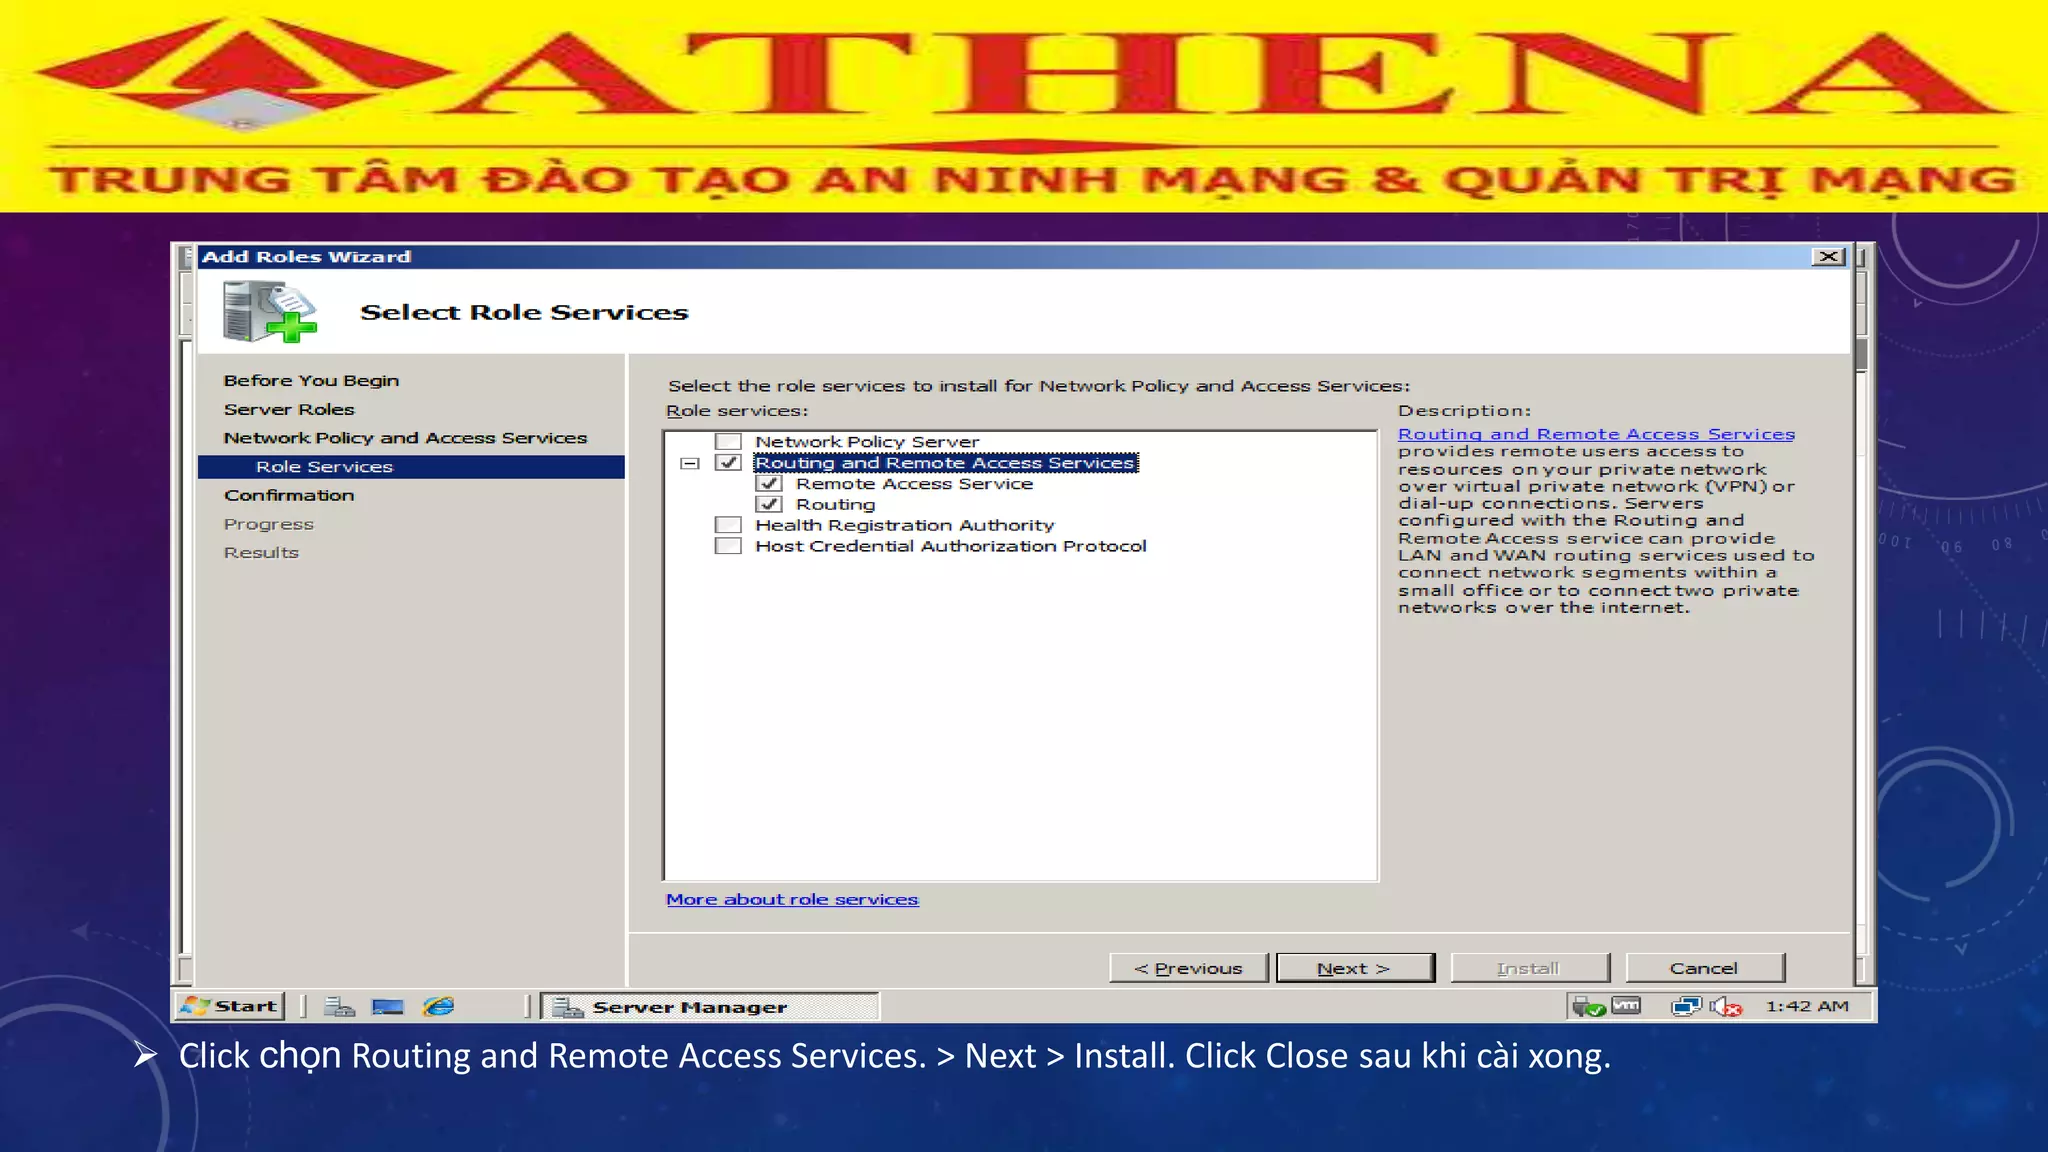Open the Windows Start menu

(x=230, y=1006)
